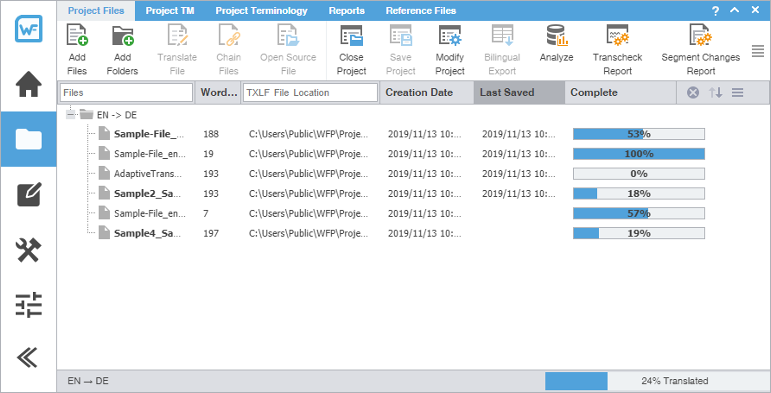Click the Wordfast WF logo in sidebar
Image resolution: width=771 pixels, height=393 pixels.
29,29
